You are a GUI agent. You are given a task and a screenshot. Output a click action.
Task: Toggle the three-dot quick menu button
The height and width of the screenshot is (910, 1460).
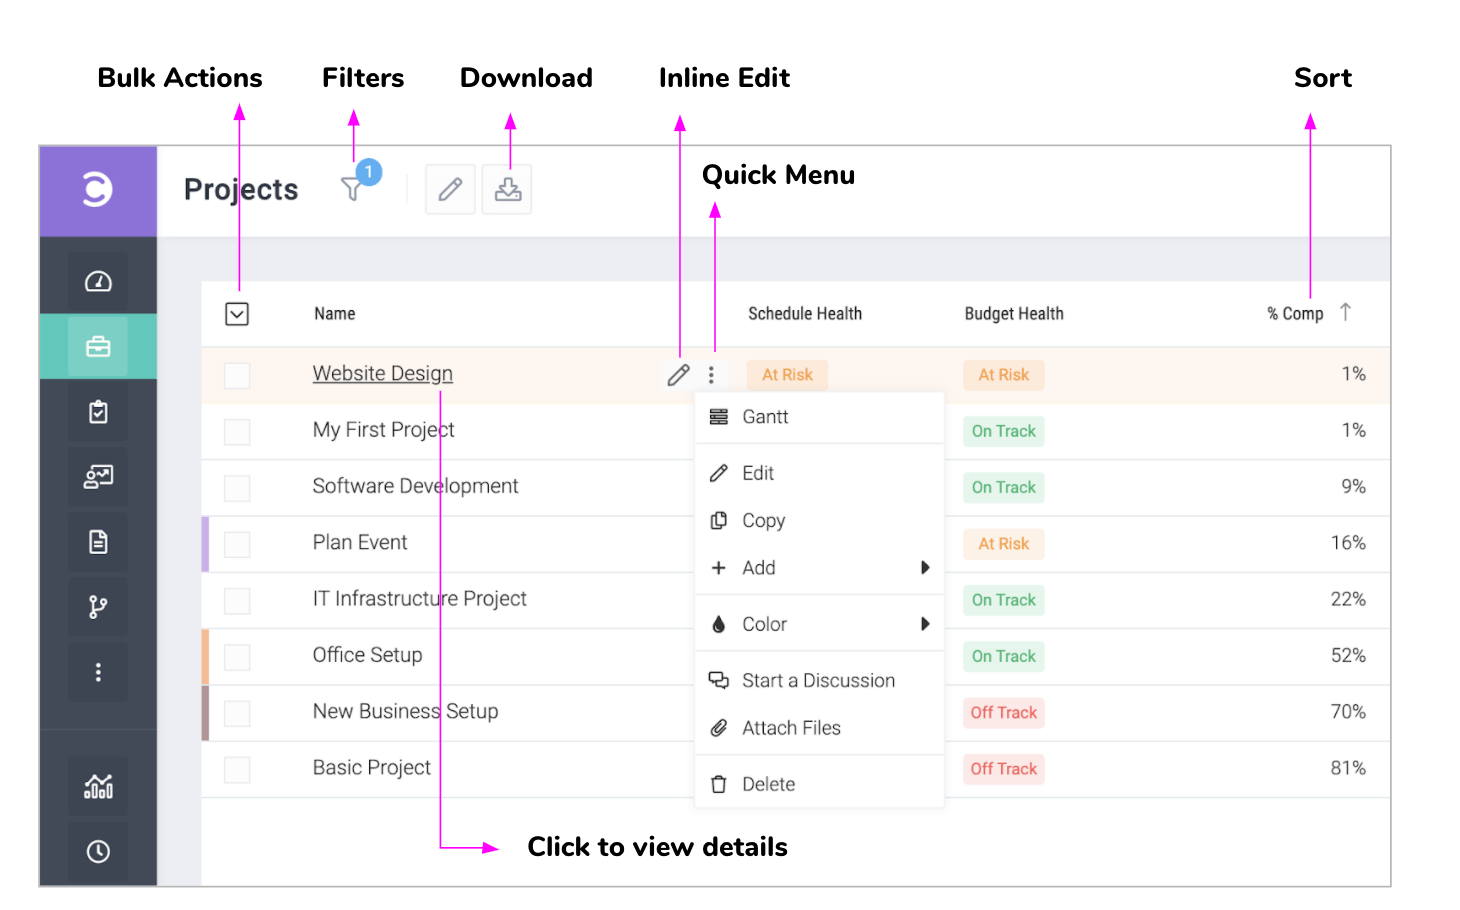(x=711, y=375)
